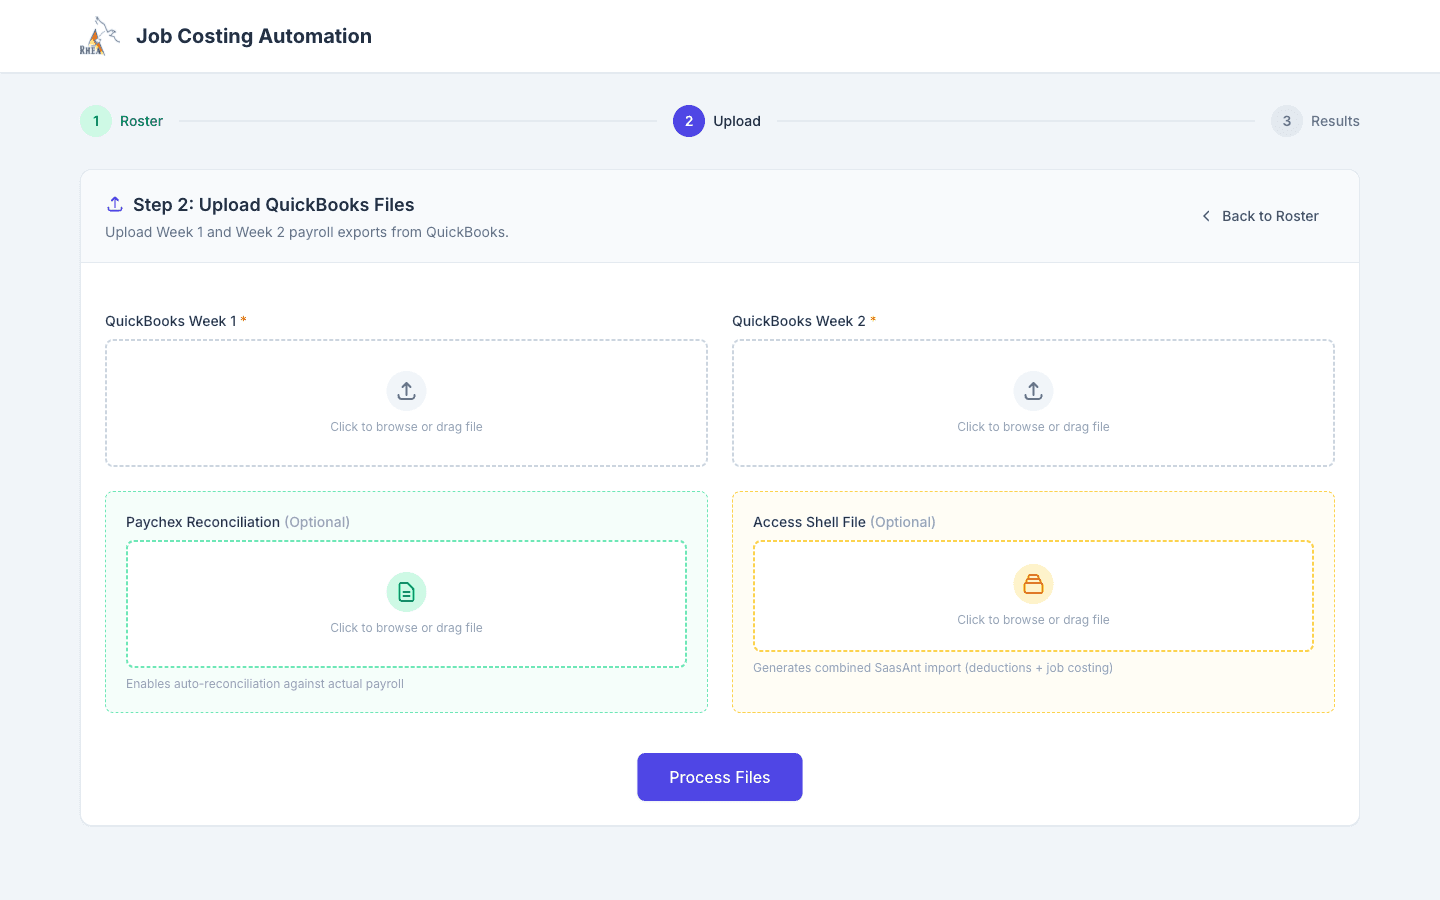This screenshot has width=1440, height=900.
Task: Browse for QuickBooks Week 1 file
Action: click(406, 403)
